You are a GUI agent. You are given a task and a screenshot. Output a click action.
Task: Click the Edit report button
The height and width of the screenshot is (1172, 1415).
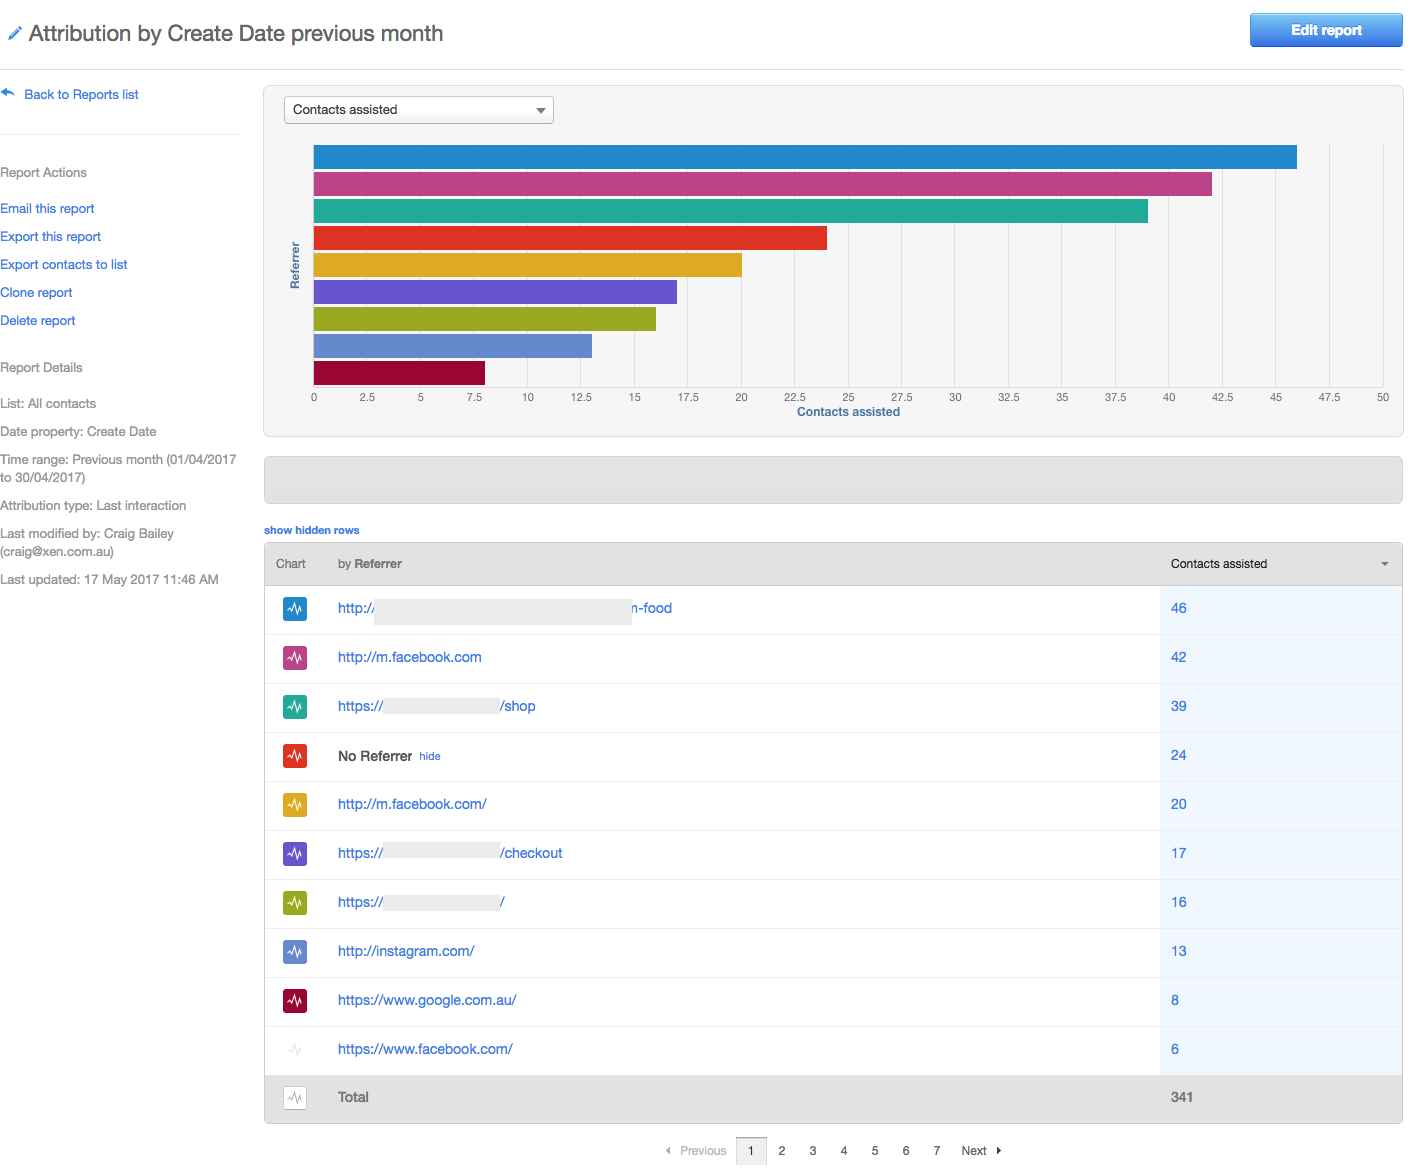[1326, 30]
